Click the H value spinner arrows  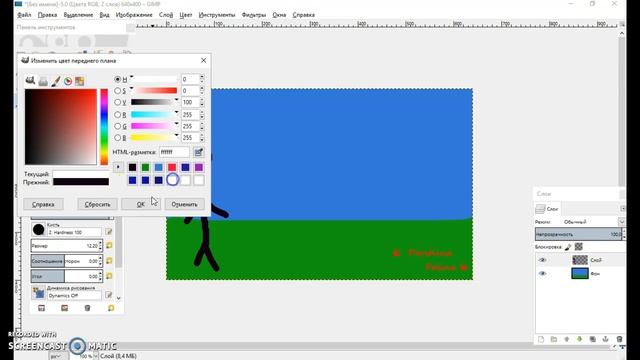pyautogui.click(x=202, y=79)
